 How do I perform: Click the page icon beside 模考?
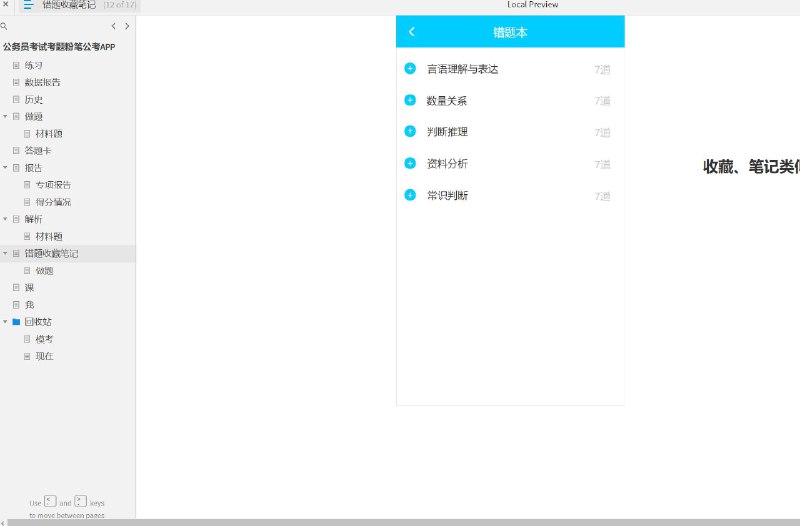pyautogui.click(x=27, y=339)
